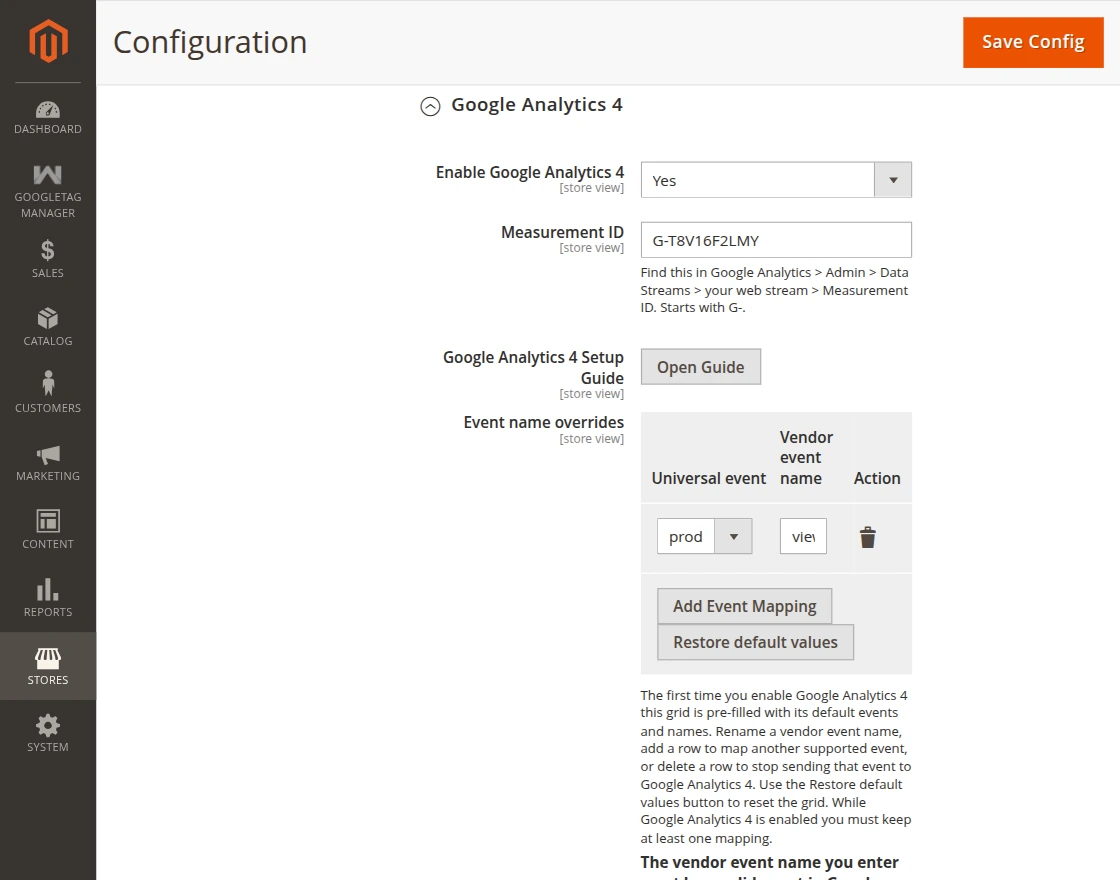Open the Dashboard sidebar menu
The image size is (1120, 880).
click(x=48, y=118)
